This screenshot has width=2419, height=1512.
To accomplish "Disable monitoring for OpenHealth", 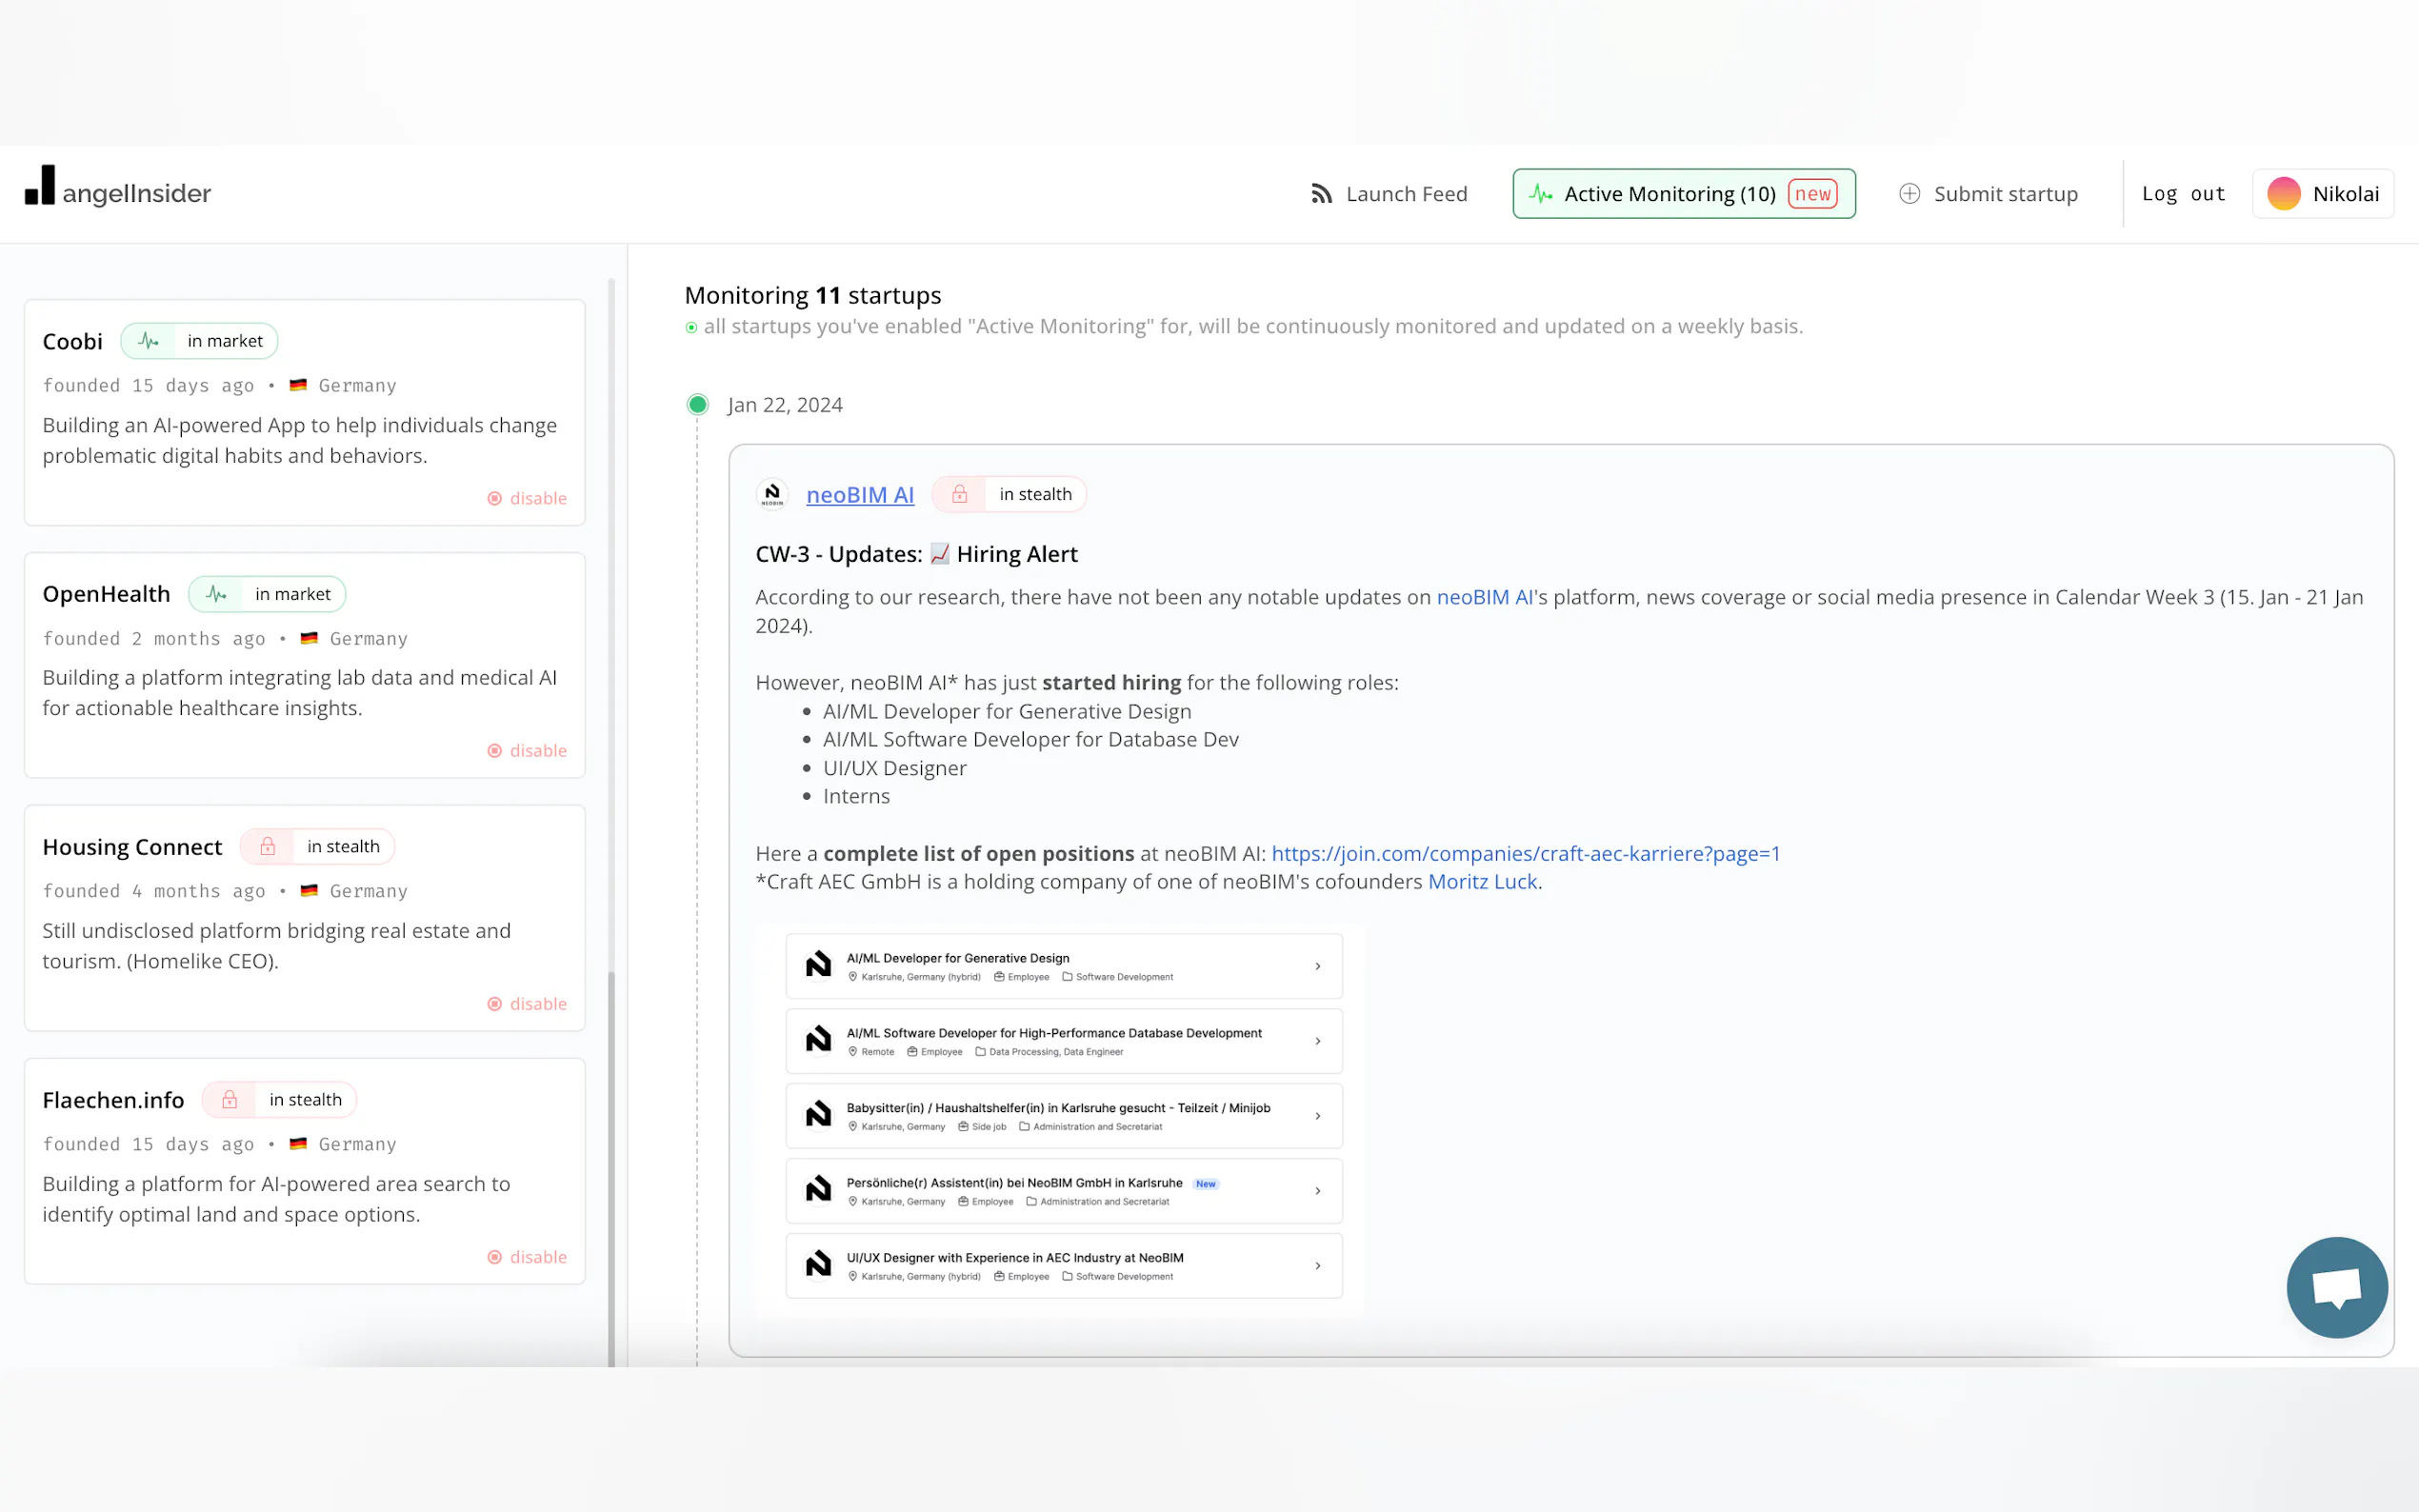I will tap(527, 751).
